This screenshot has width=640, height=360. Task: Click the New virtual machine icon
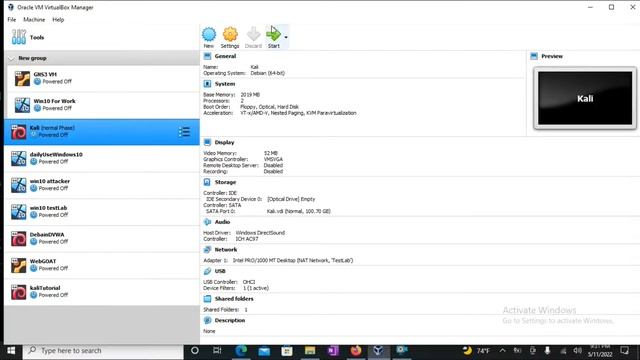[x=209, y=34]
